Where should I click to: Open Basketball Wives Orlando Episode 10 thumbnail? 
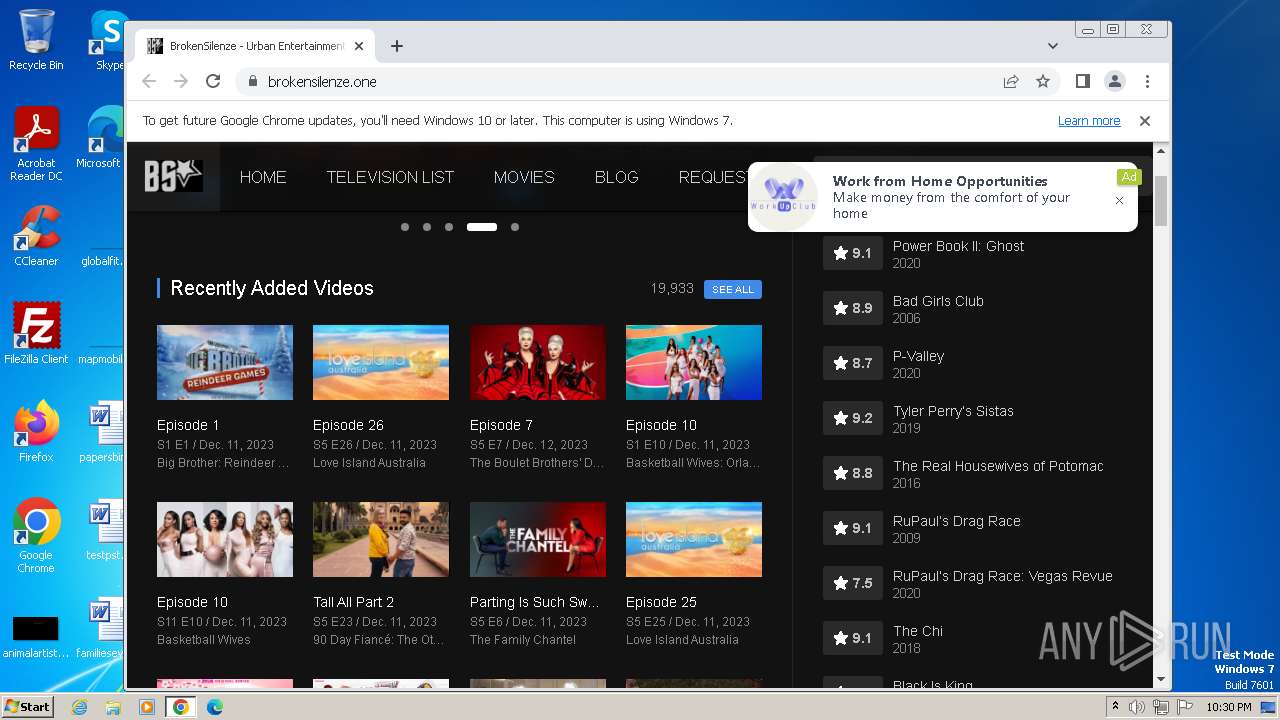coord(694,362)
